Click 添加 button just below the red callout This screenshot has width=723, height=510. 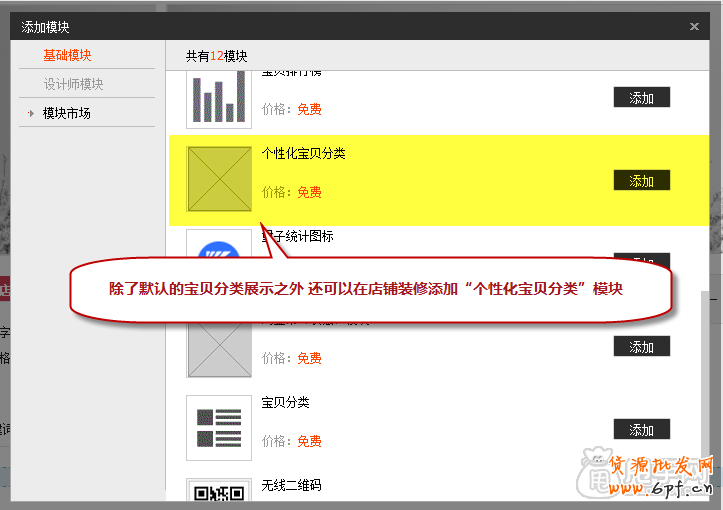(641, 347)
